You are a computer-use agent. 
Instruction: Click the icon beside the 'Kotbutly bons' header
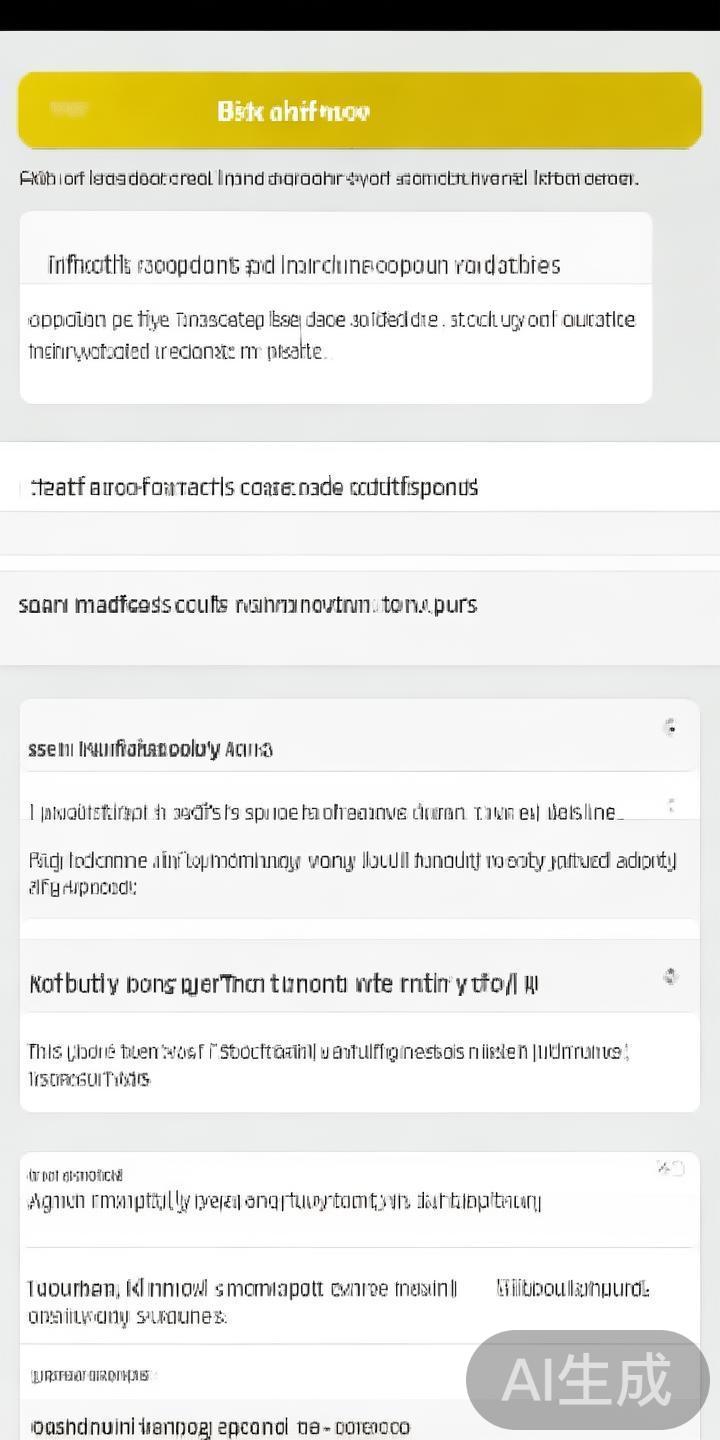coord(670,977)
